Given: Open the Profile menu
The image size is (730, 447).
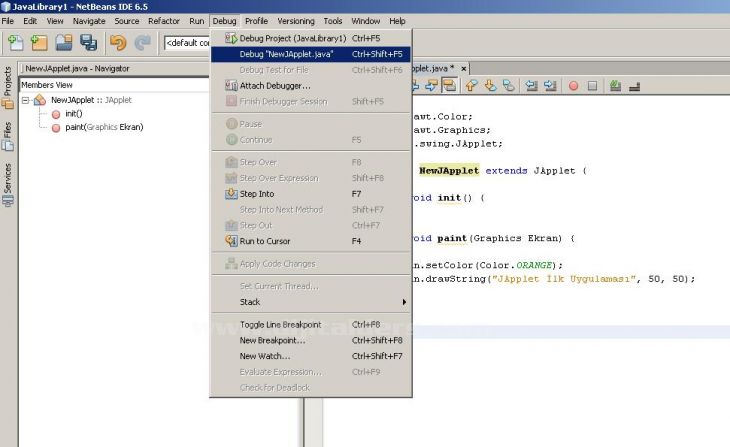Looking at the screenshot, I should coord(257,21).
